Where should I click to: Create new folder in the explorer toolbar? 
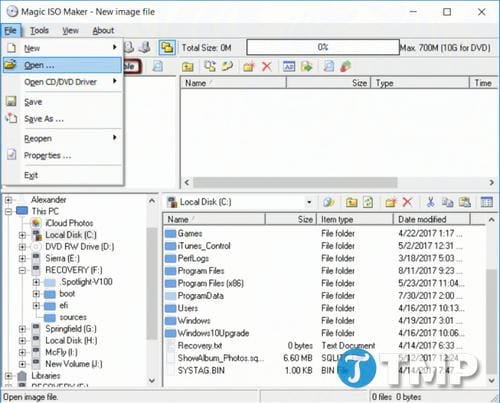click(391, 202)
